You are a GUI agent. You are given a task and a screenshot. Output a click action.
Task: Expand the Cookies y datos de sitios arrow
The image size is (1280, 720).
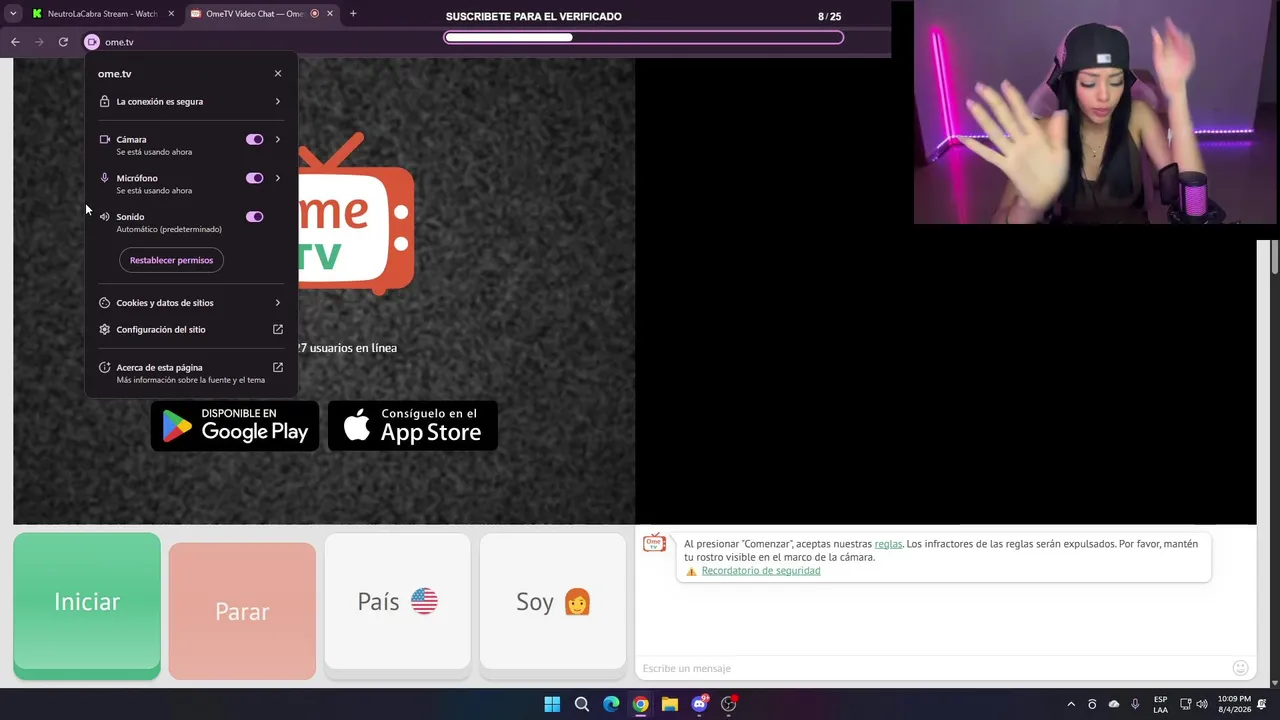pyautogui.click(x=278, y=303)
